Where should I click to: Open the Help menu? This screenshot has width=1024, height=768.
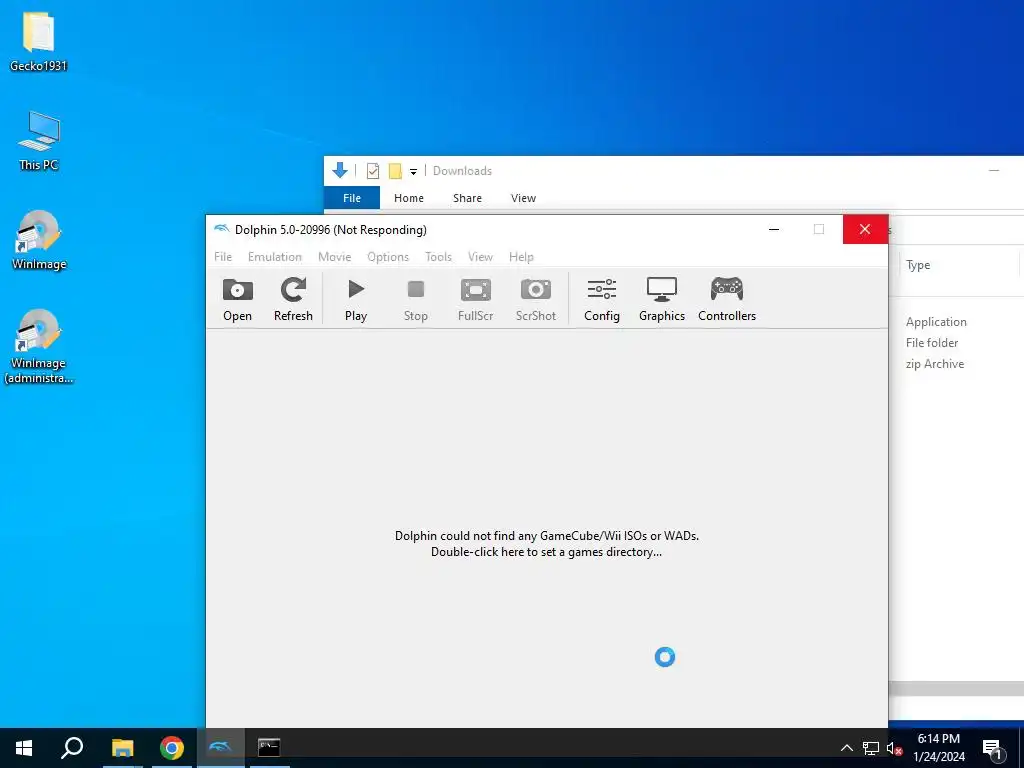tap(521, 257)
